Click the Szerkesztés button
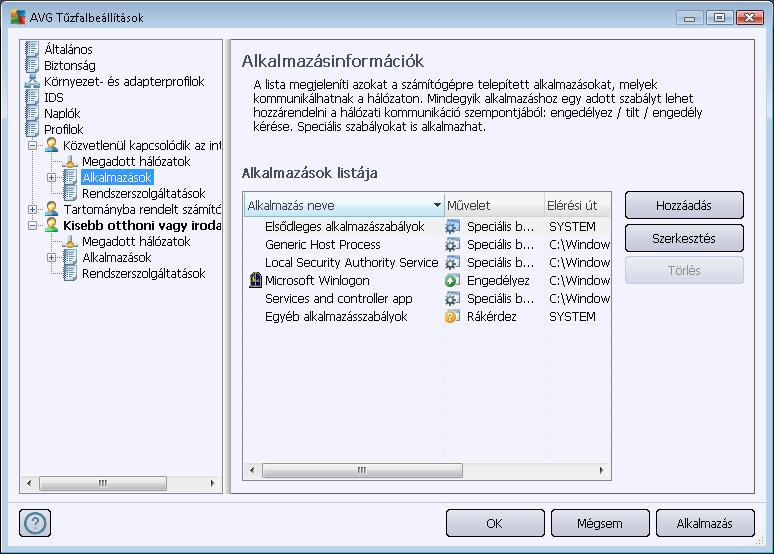Viewport: 774px width, 554px height. (684, 238)
